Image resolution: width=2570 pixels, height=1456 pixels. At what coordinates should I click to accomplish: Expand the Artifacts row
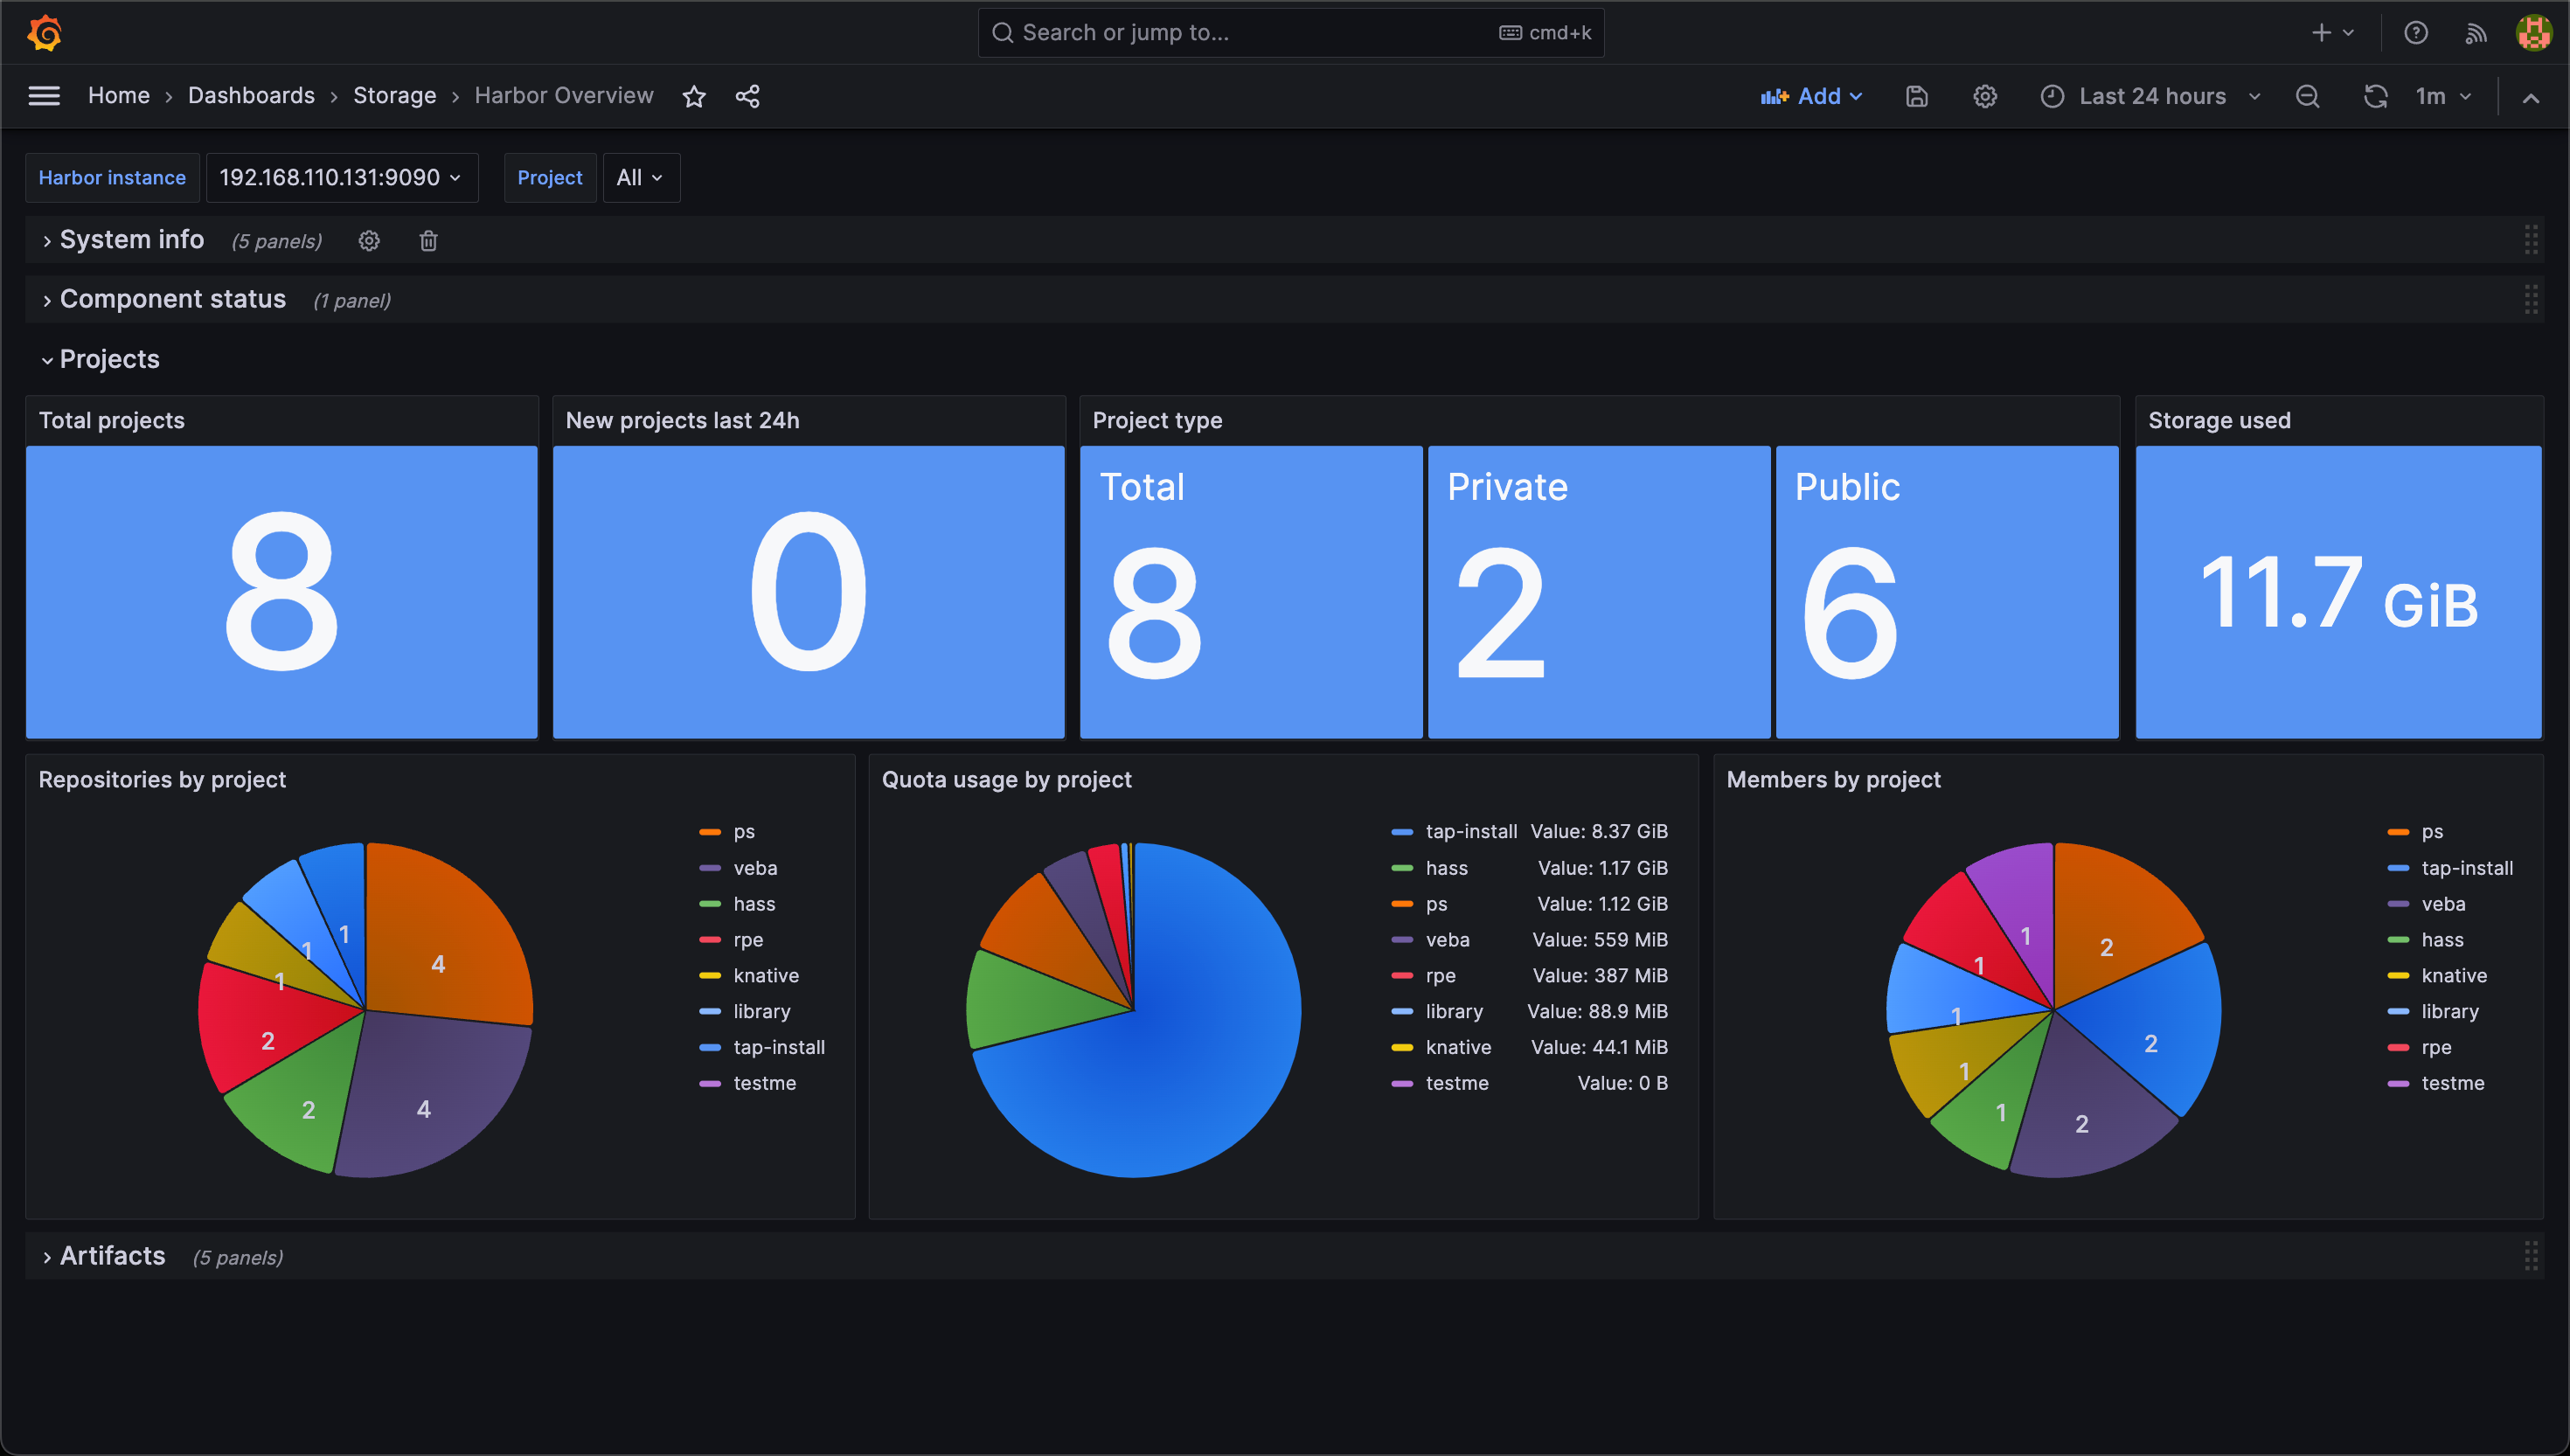(x=103, y=1256)
